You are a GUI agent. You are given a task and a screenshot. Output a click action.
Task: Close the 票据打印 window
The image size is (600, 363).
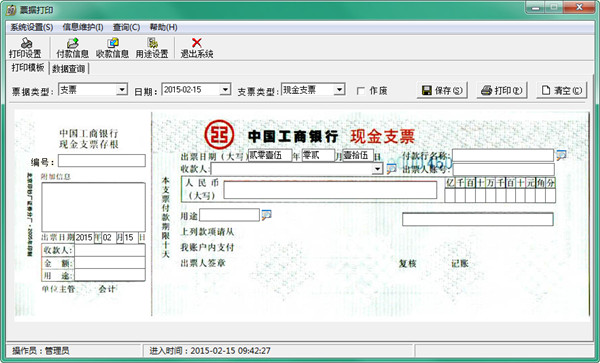[580, 7]
